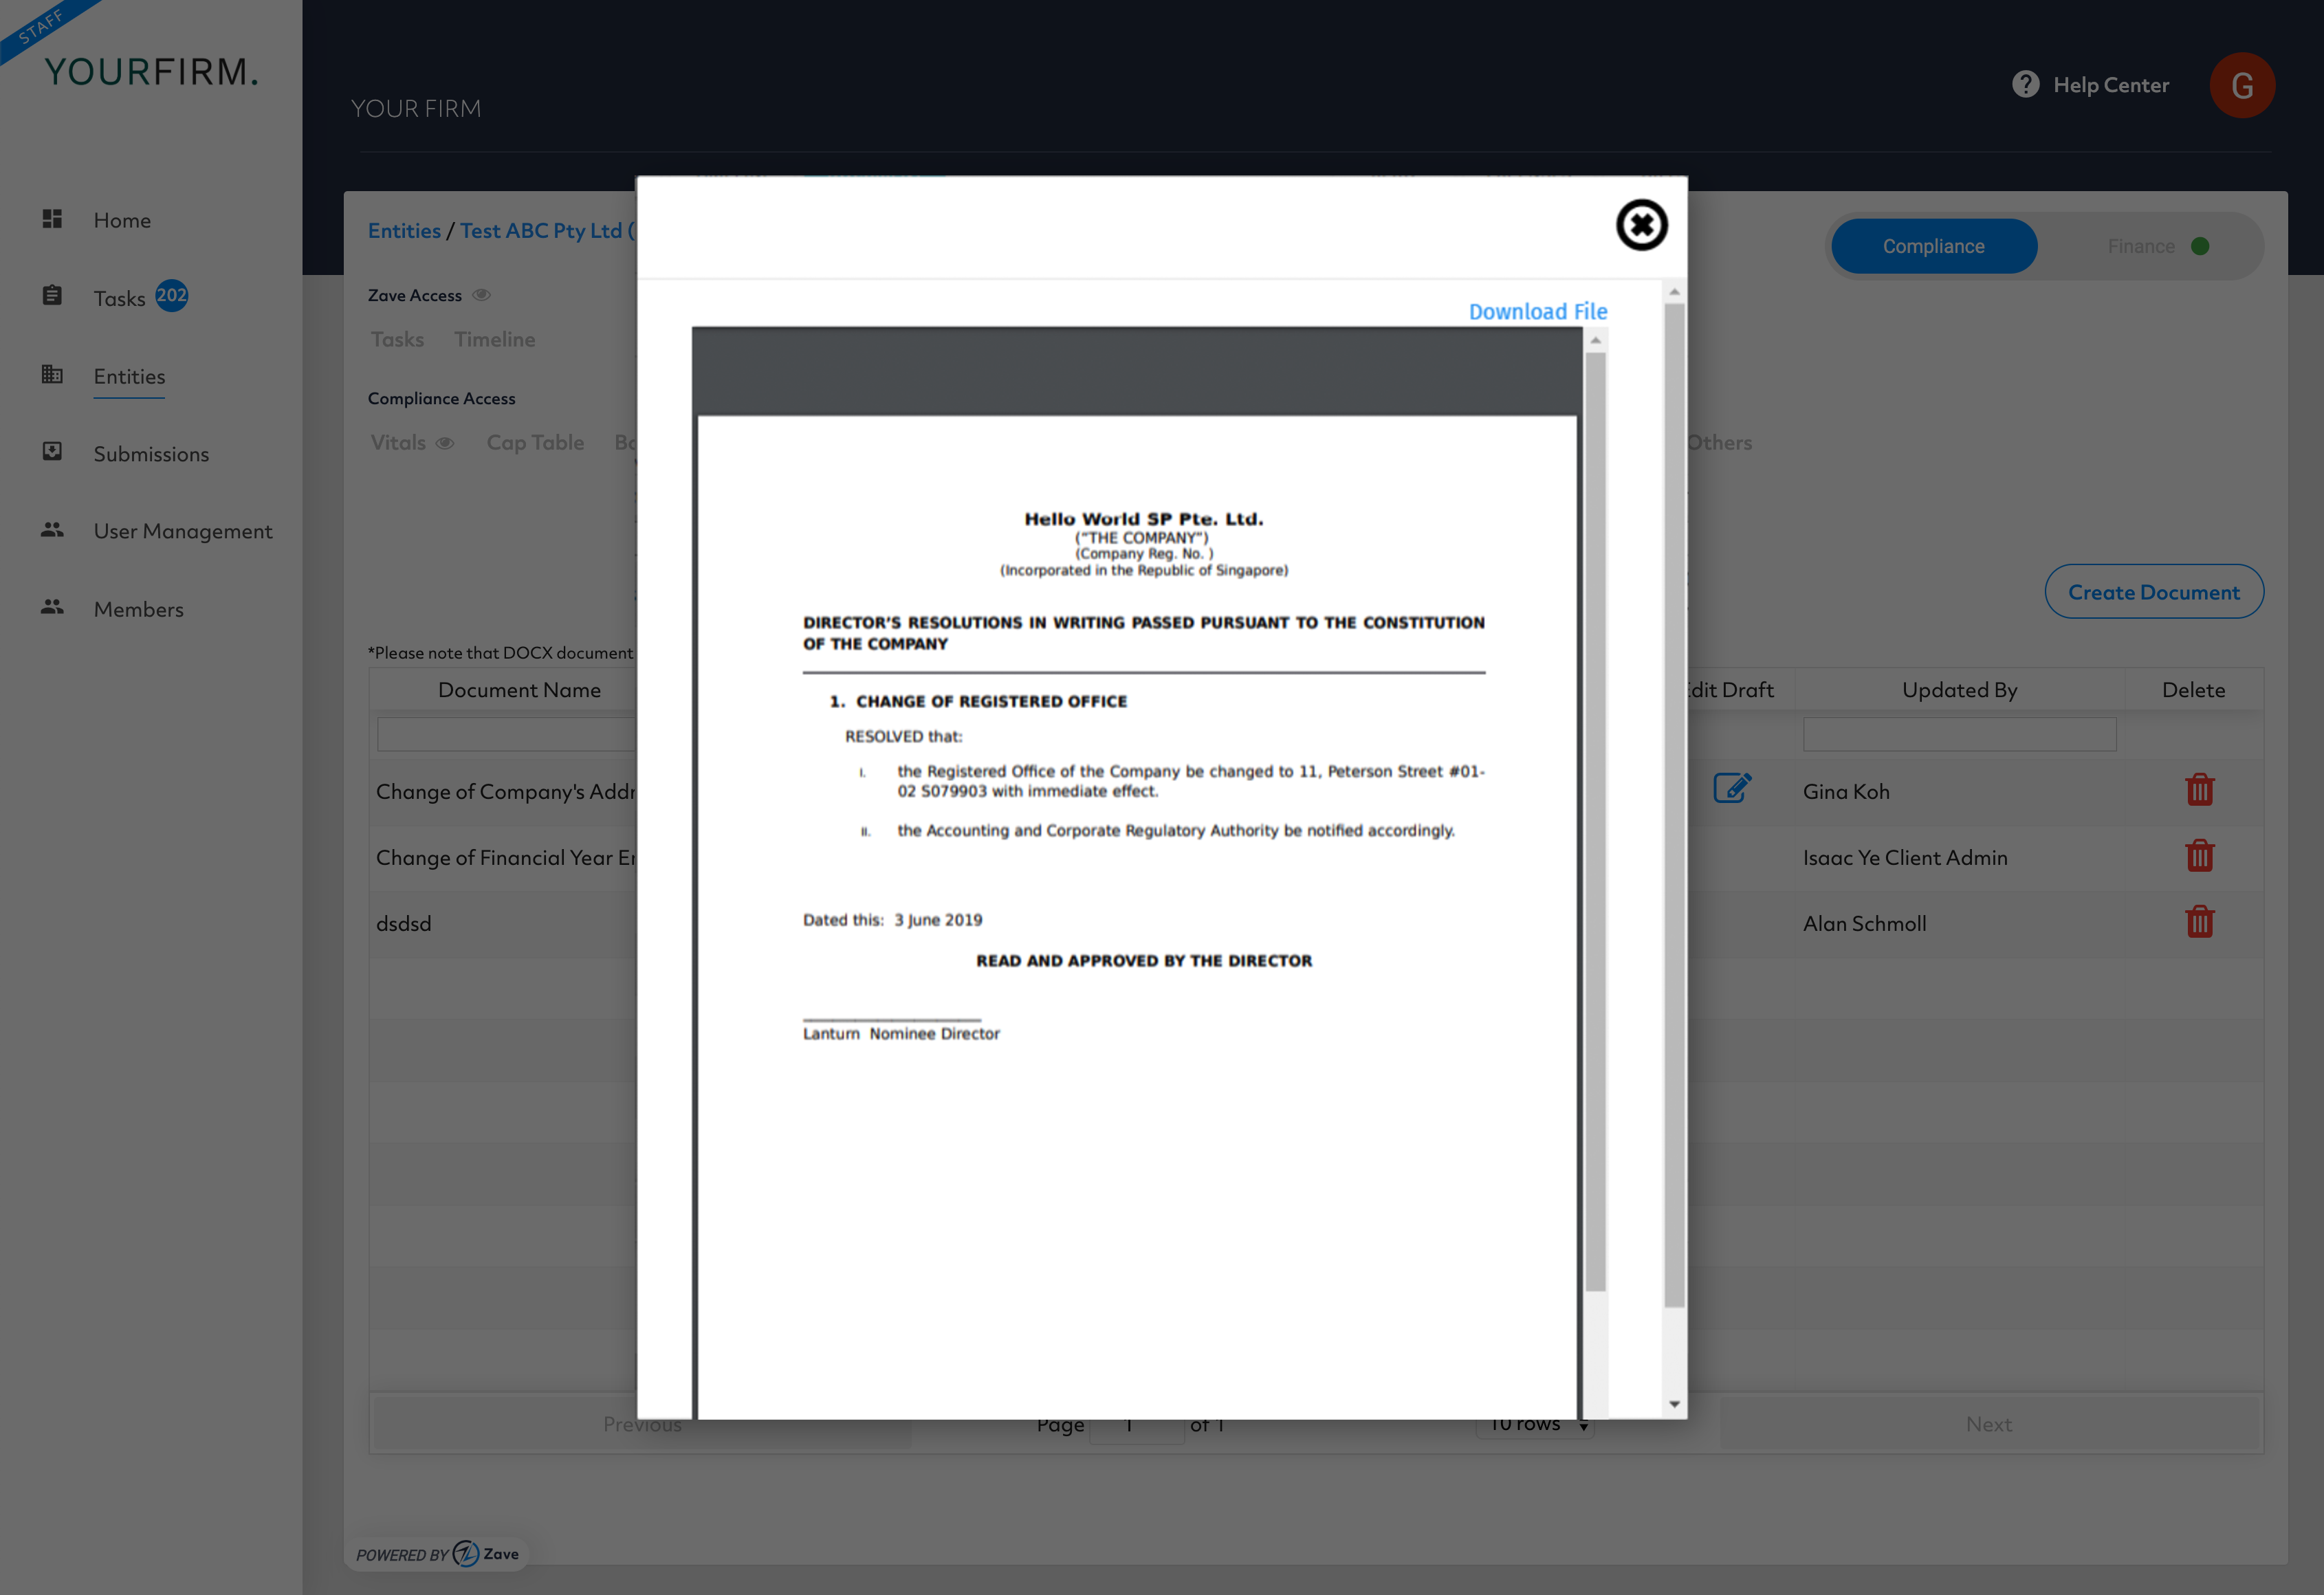Click the Members people icon
The image size is (2324, 1595).
point(52,607)
